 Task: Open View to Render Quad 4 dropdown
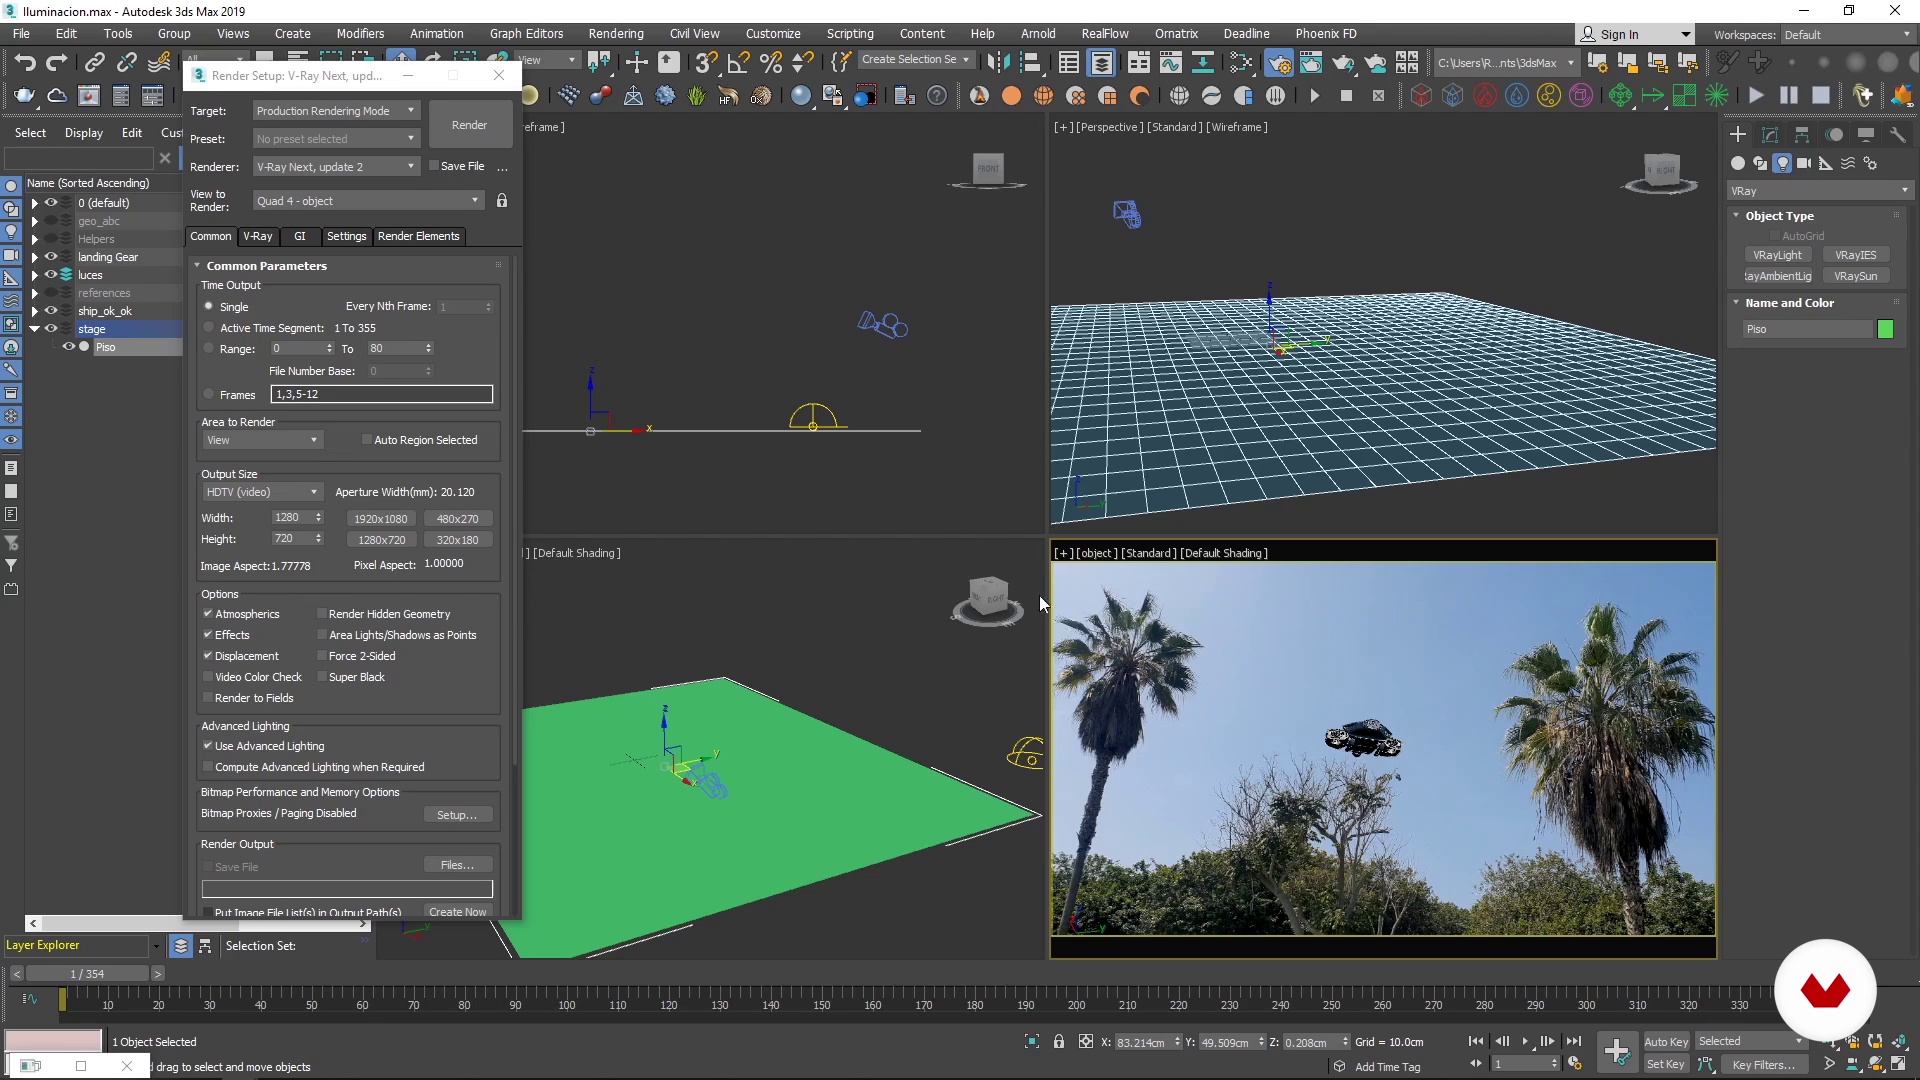pos(368,201)
